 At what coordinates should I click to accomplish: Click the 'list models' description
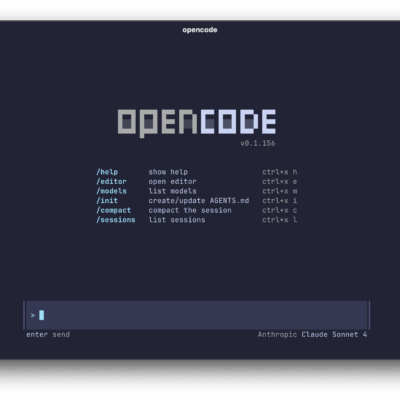(173, 191)
